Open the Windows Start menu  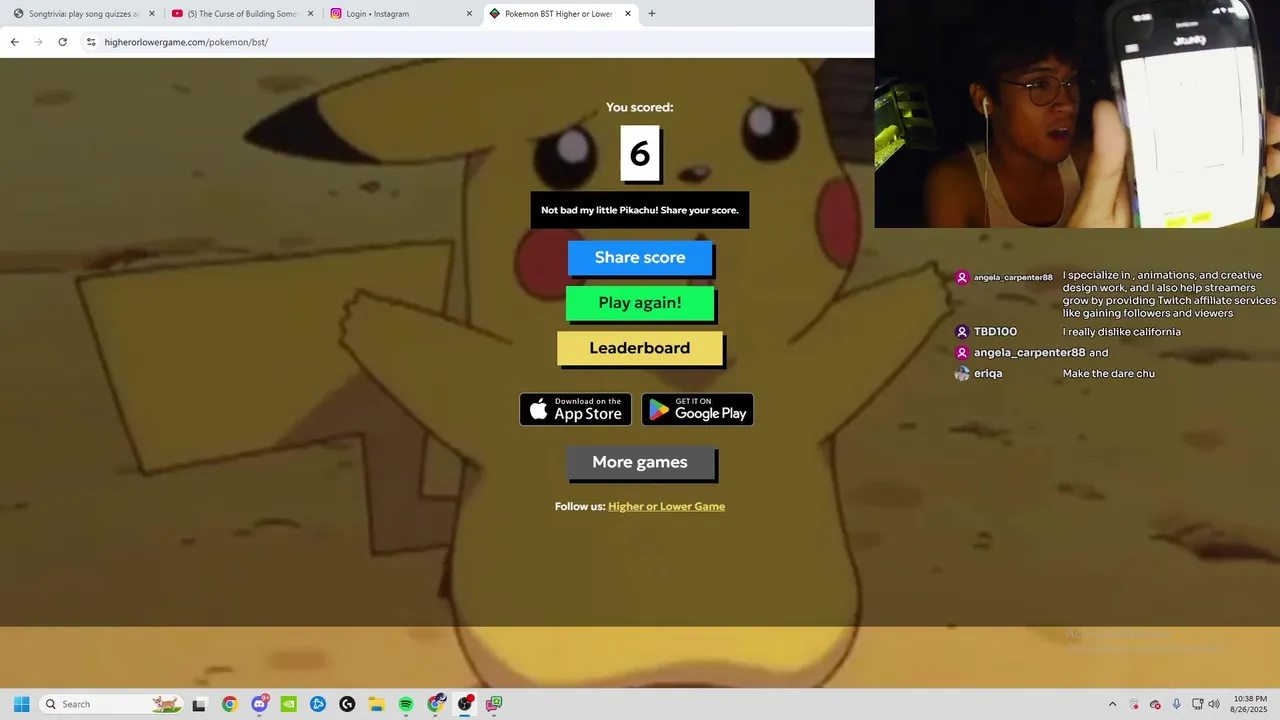tap(21, 704)
